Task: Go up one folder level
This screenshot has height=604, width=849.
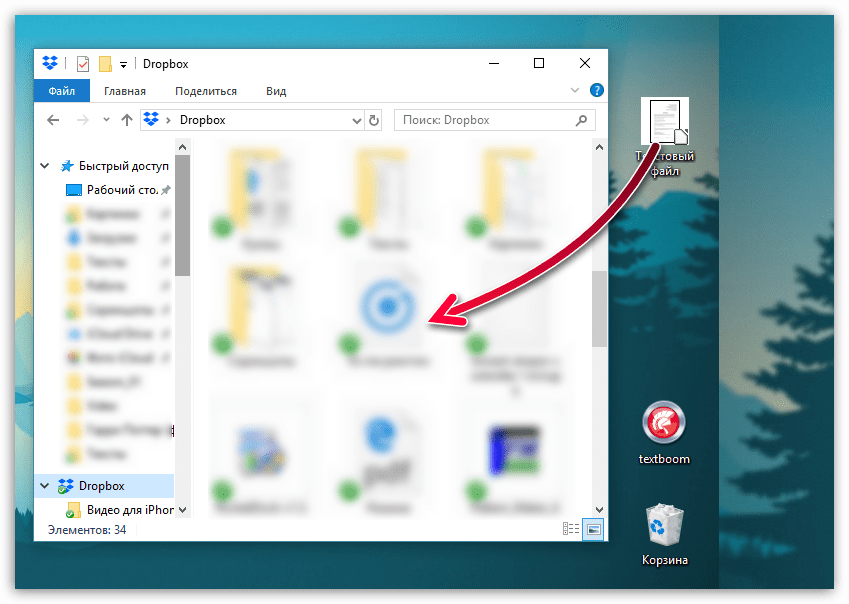Action: tap(127, 120)
